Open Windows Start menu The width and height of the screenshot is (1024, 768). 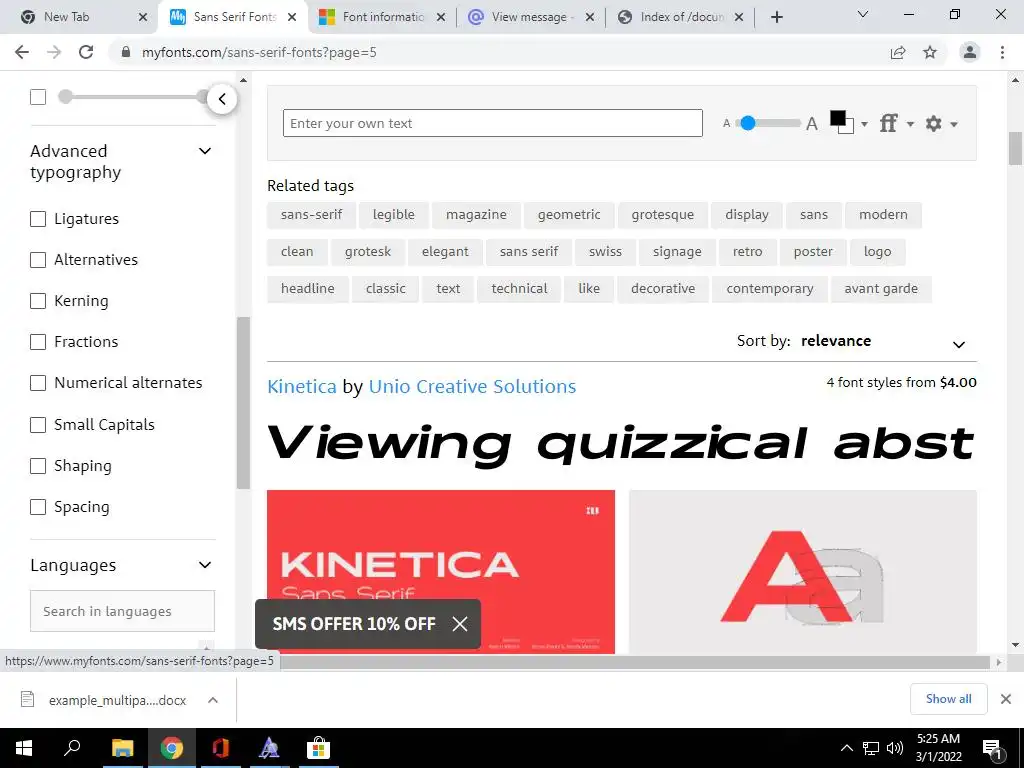pyautogui.click(x=24, y=748)
